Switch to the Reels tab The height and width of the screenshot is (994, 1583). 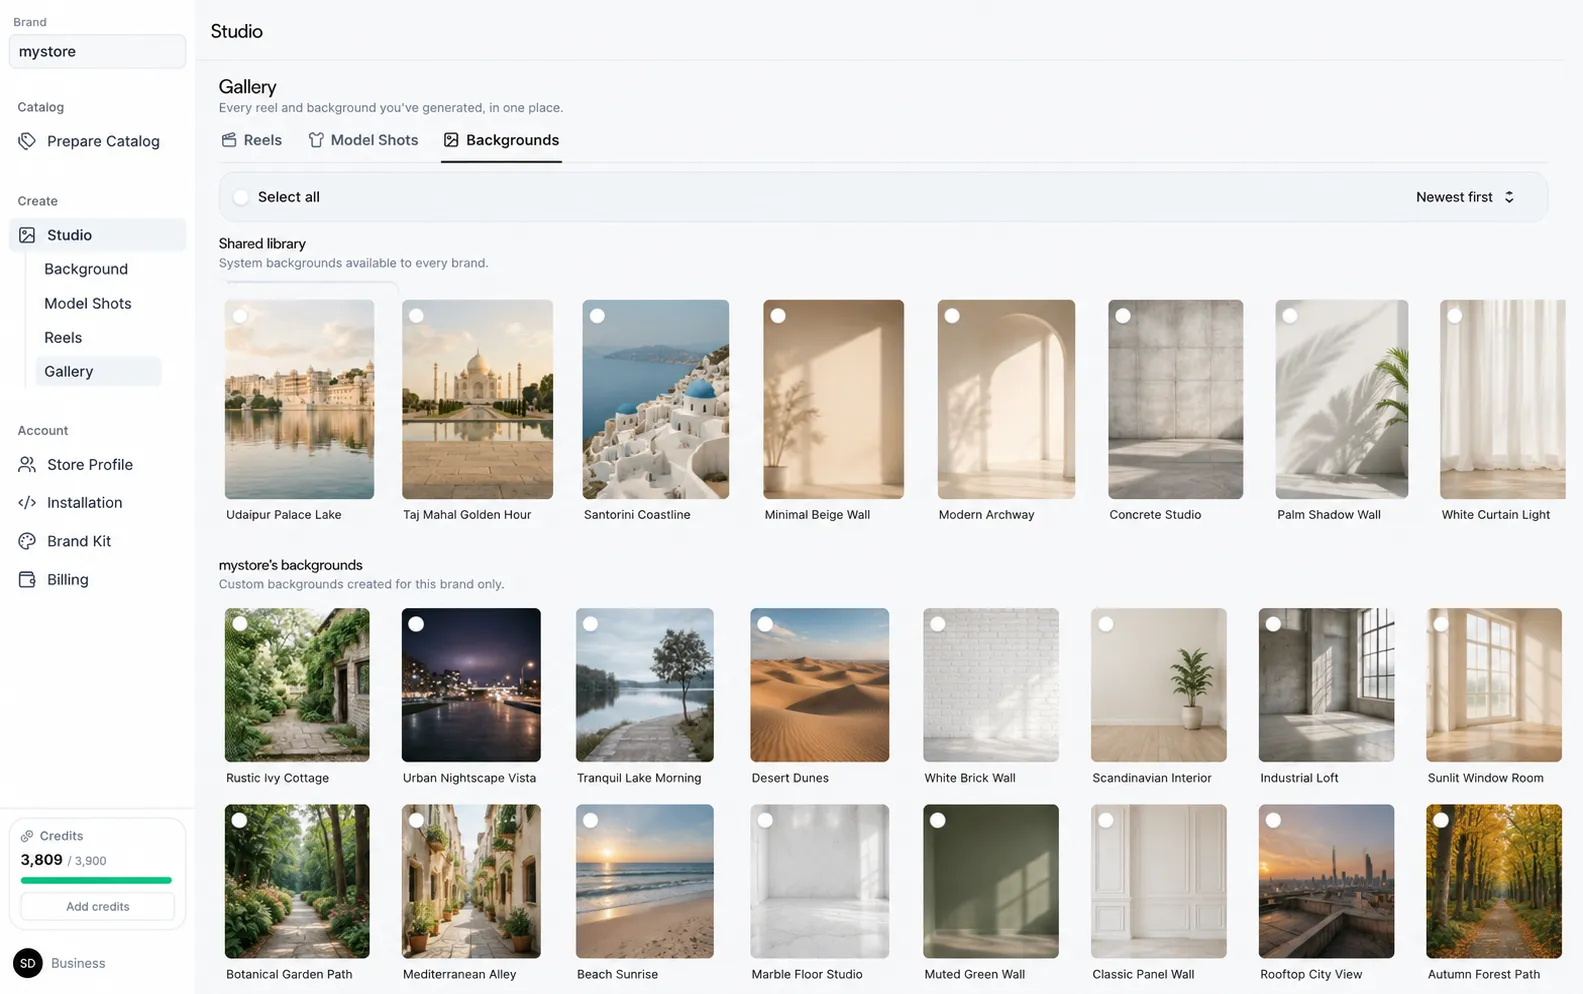(252, 140)
